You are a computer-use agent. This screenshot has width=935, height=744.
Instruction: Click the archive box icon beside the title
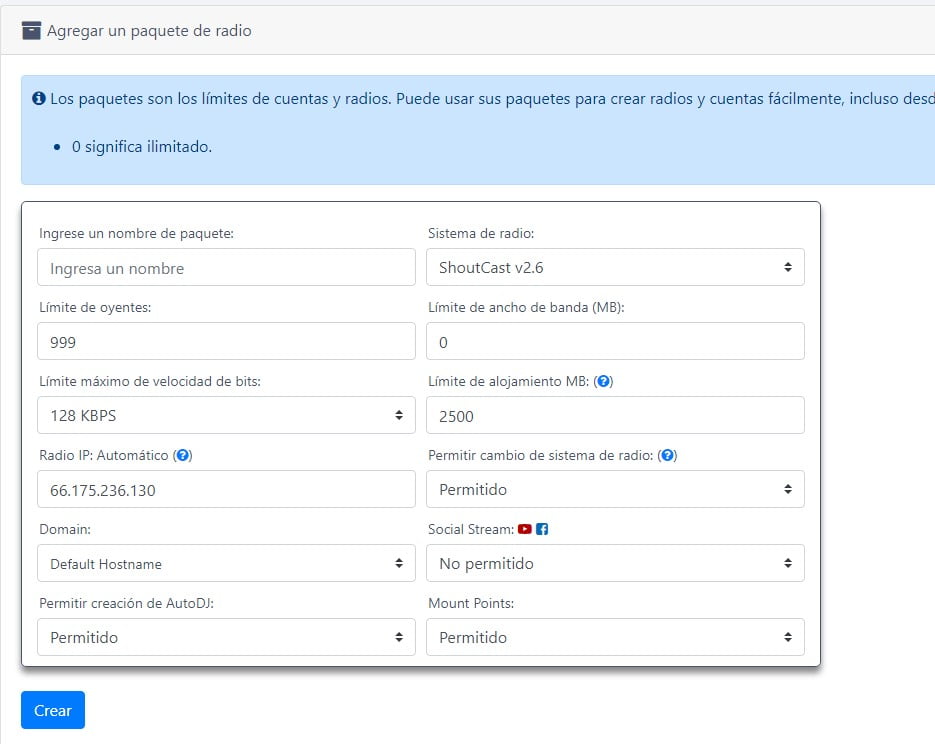[32, 30]
